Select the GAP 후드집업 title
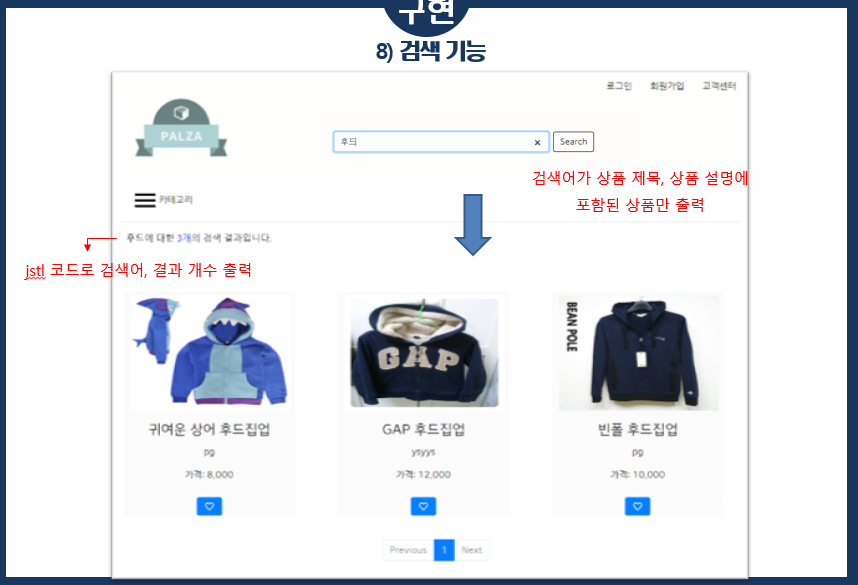This screenshot has width=858, height=585. point(424,429)
